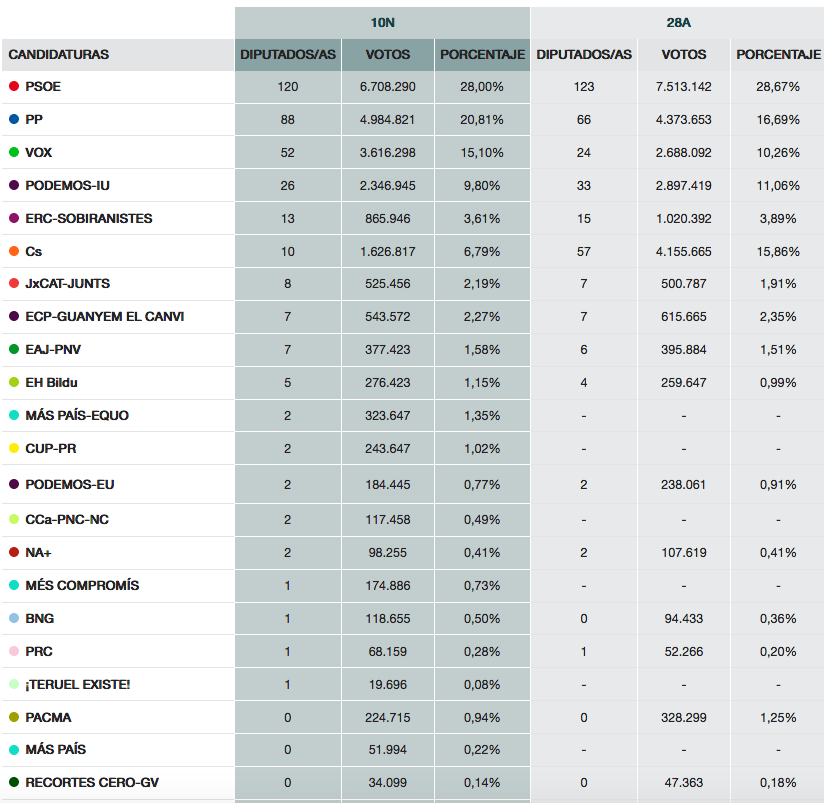
Task: Click the yellow dot beside CUP-PR
Action: coord(14,448)
